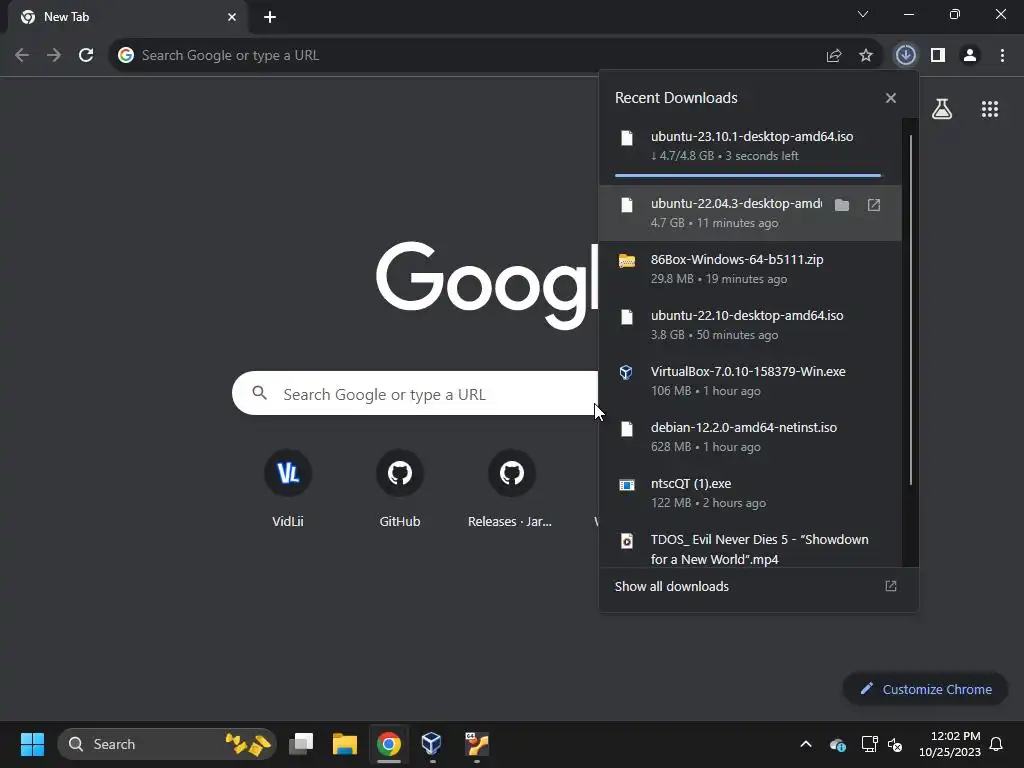Close the Recent Downloads popup
This screenshot has height=768, width=1024.
(x=891, y=98)
